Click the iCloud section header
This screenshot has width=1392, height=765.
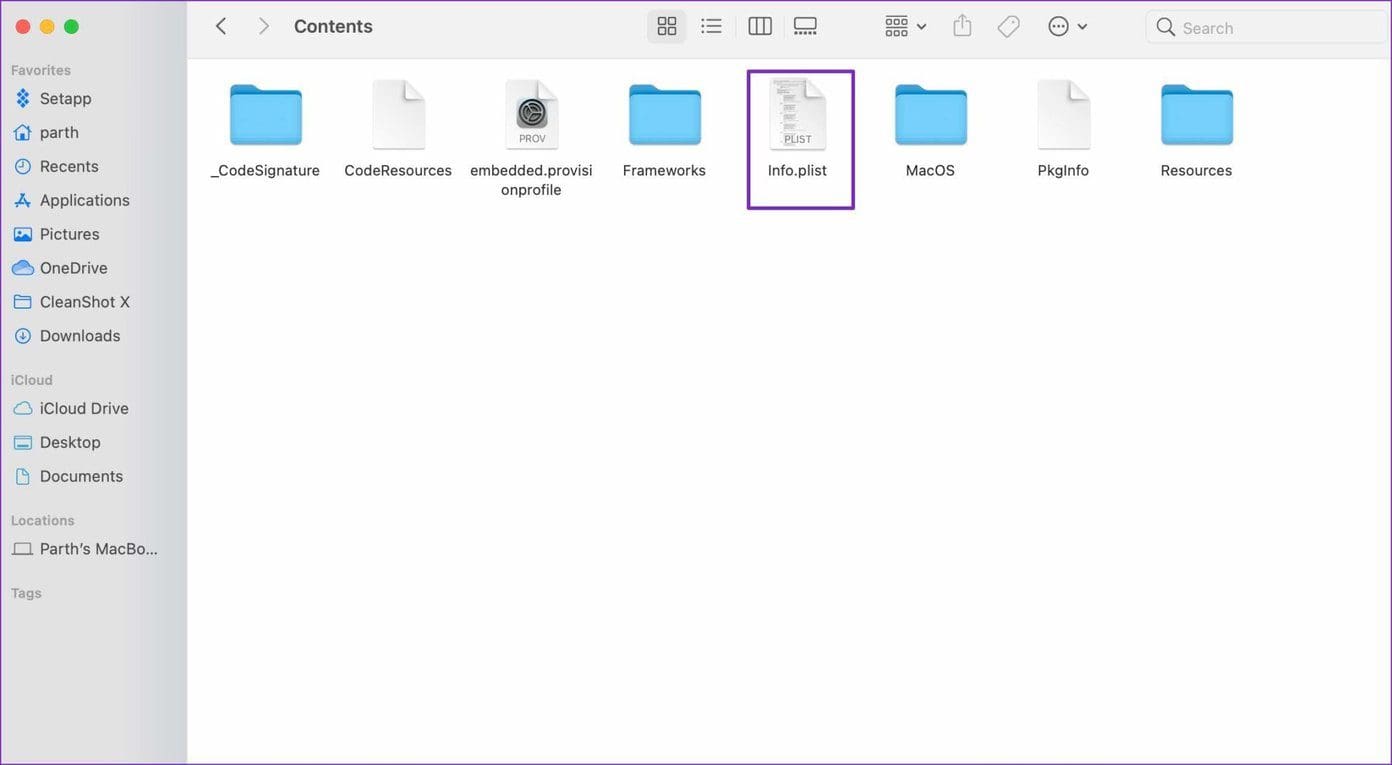coord(32,380)
